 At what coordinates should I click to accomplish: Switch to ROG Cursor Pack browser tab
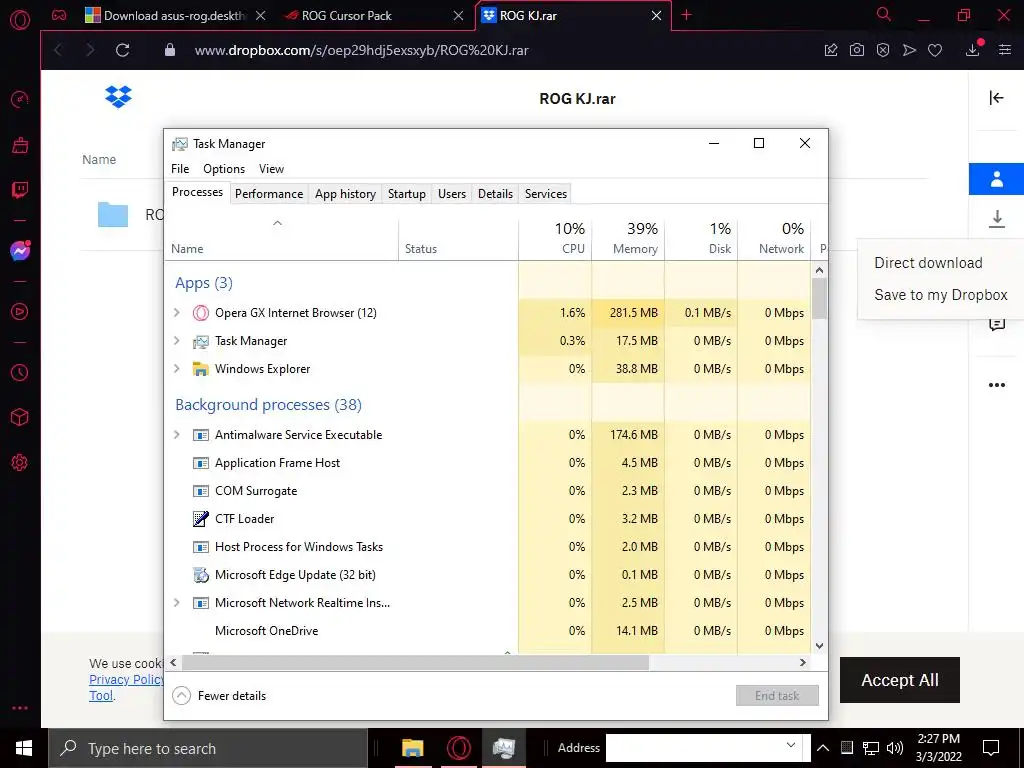tap(375, 16)
